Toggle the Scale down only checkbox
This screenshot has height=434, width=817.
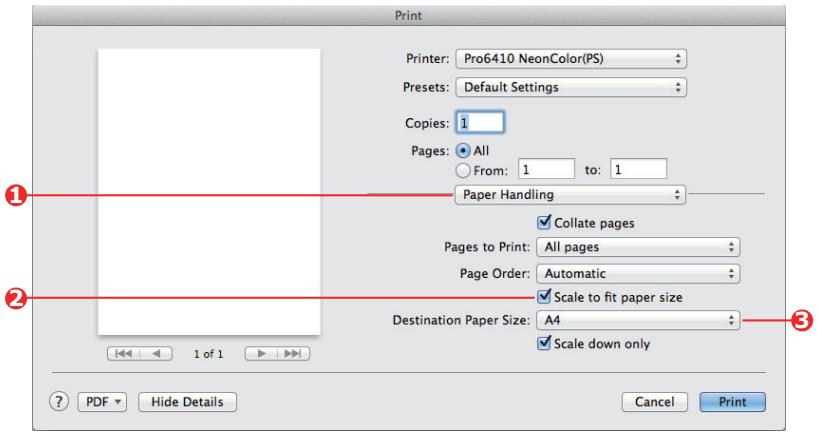click(x=543, y=343)
